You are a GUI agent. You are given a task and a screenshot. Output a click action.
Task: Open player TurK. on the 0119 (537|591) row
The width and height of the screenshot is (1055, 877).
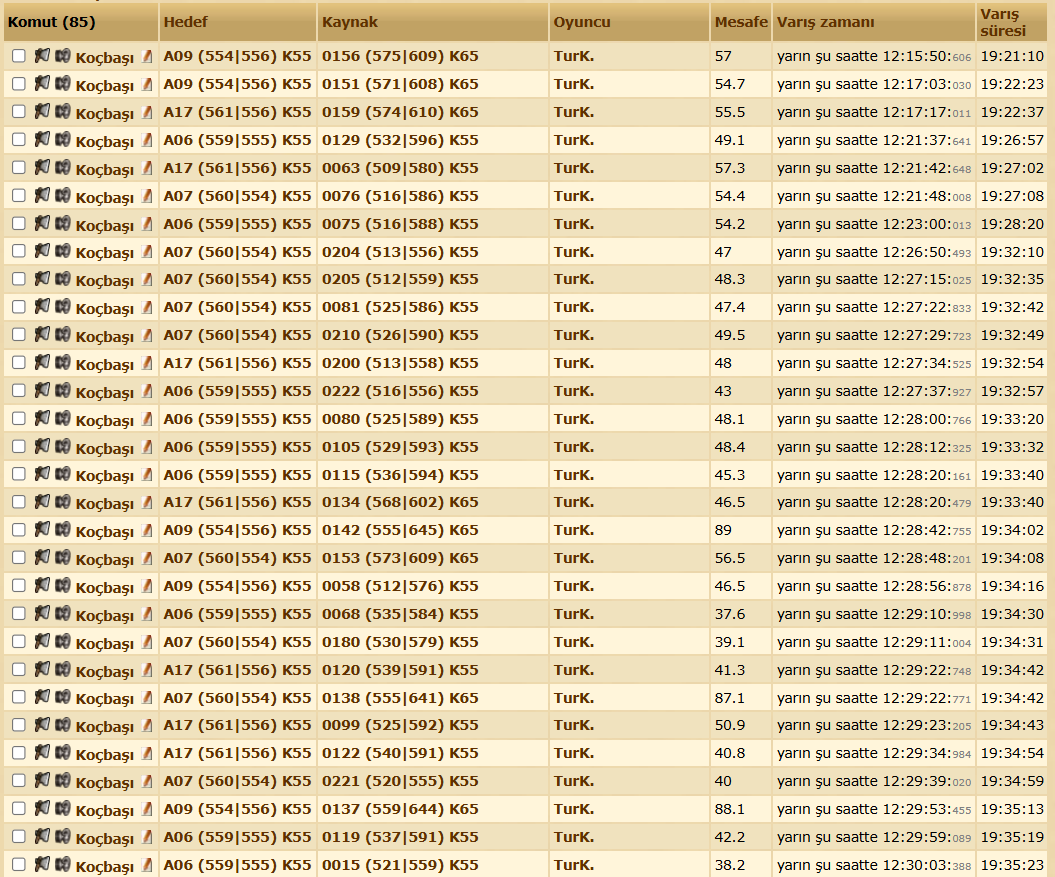point(574,837)
